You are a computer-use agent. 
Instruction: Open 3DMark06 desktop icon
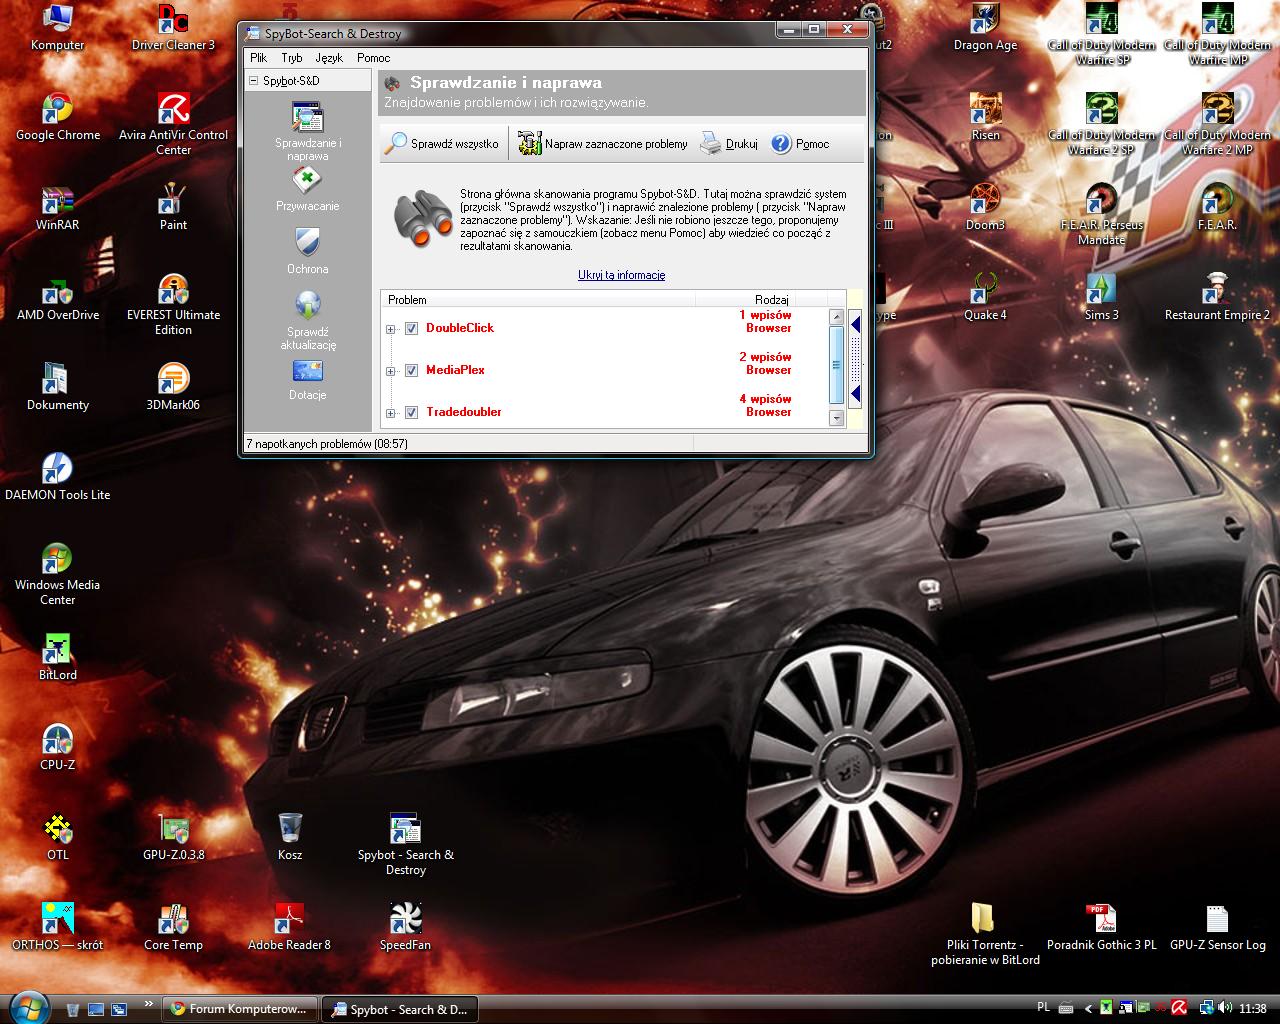[174, 387]
